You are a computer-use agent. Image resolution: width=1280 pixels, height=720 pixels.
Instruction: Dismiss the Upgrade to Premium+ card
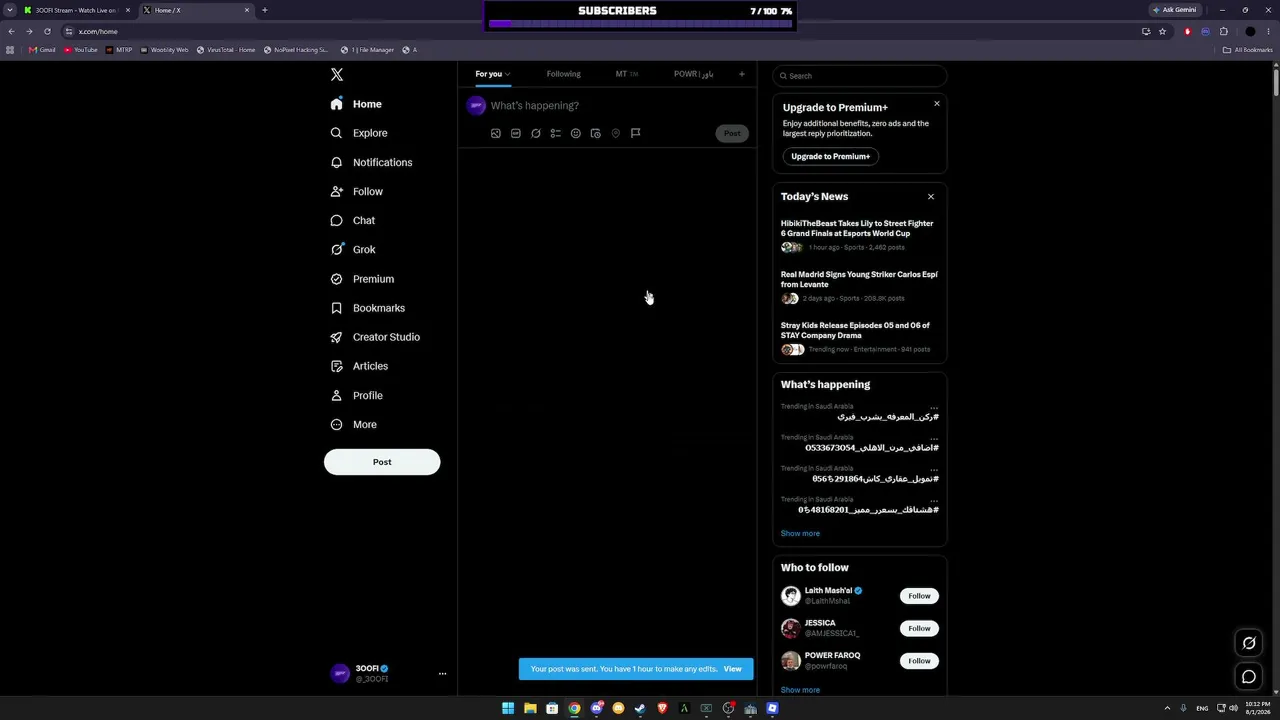(x=937, y=104)
